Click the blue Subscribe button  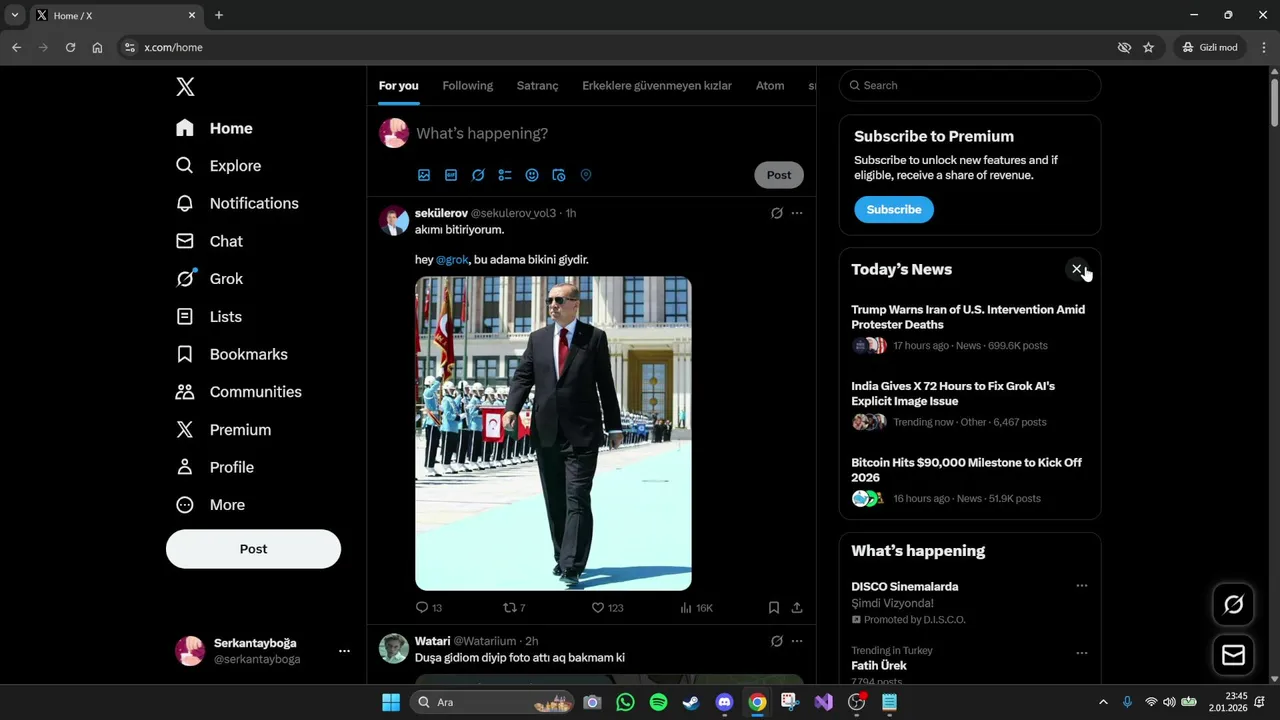[894, 209]
